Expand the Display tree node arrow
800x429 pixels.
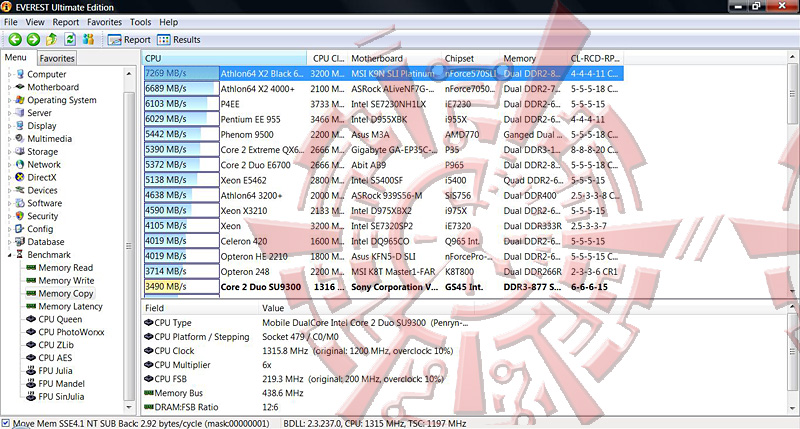coord(9,126)
